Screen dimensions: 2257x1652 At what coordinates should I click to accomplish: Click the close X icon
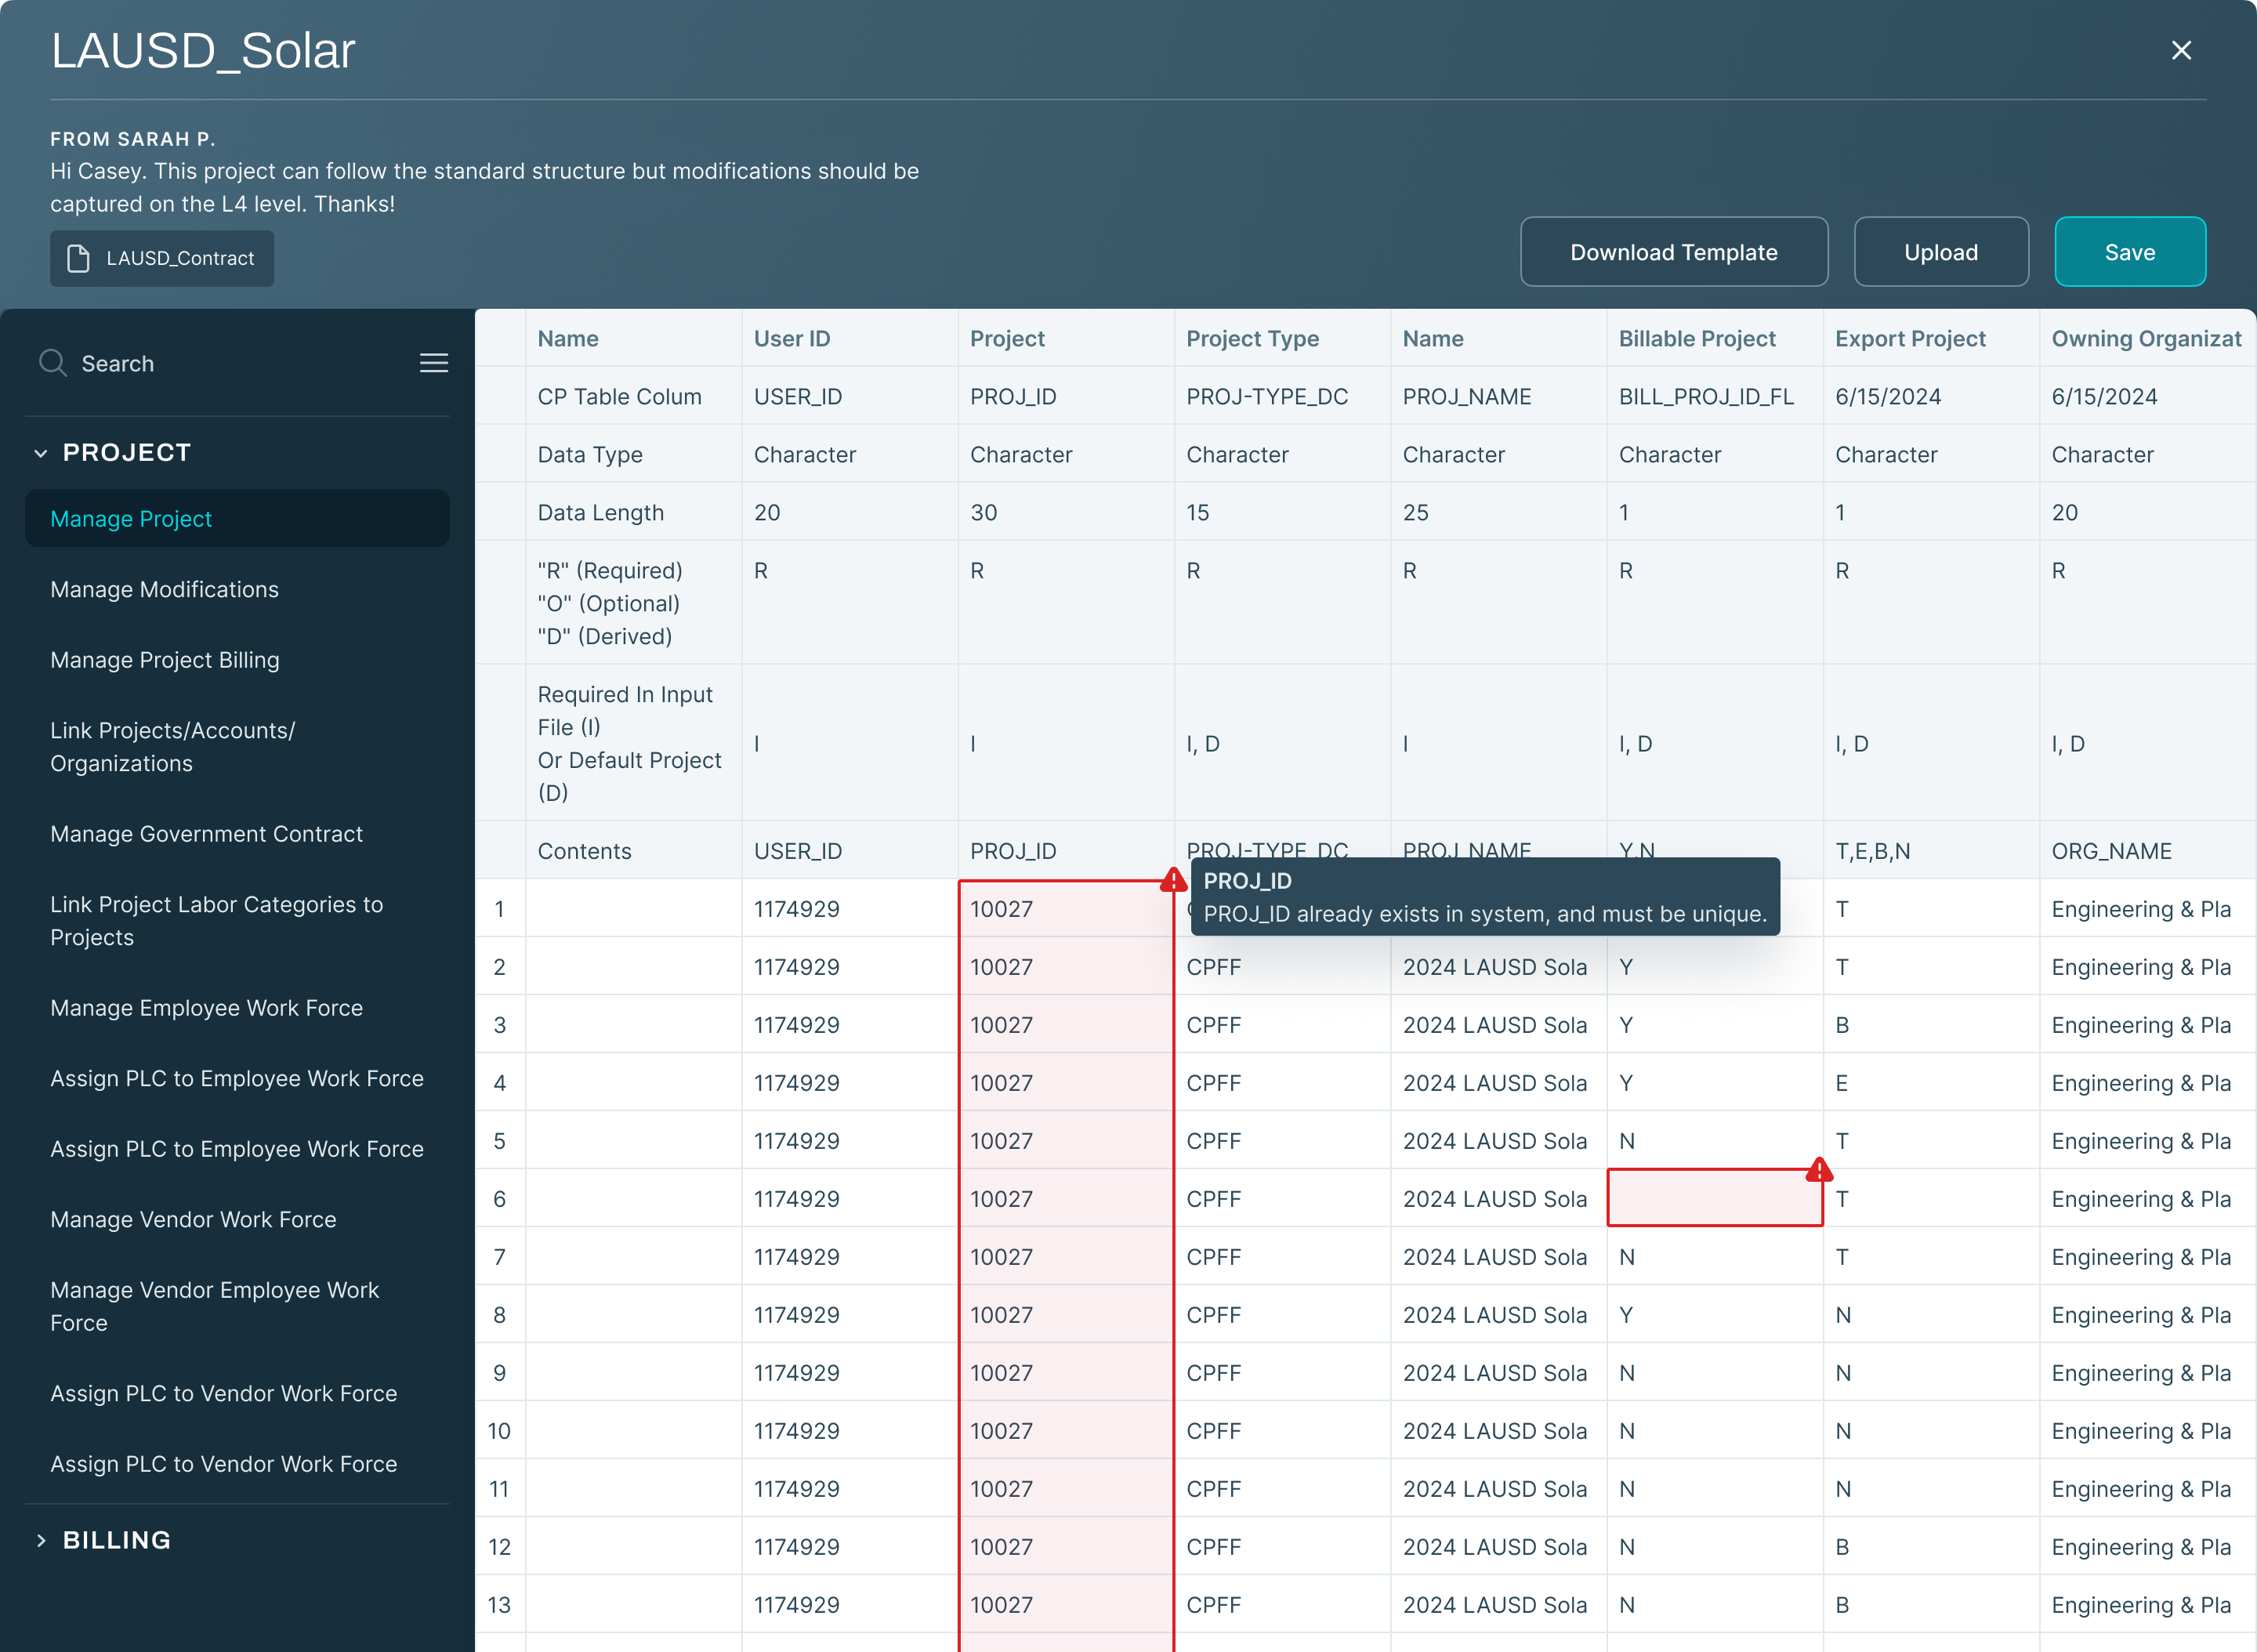[x=2181, y=50]
